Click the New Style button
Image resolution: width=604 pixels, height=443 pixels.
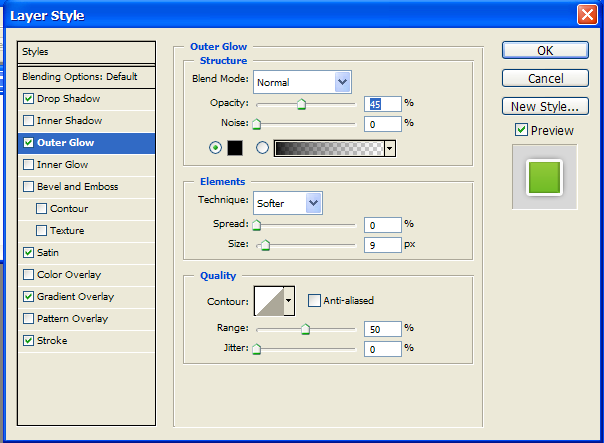coord(544,106)
